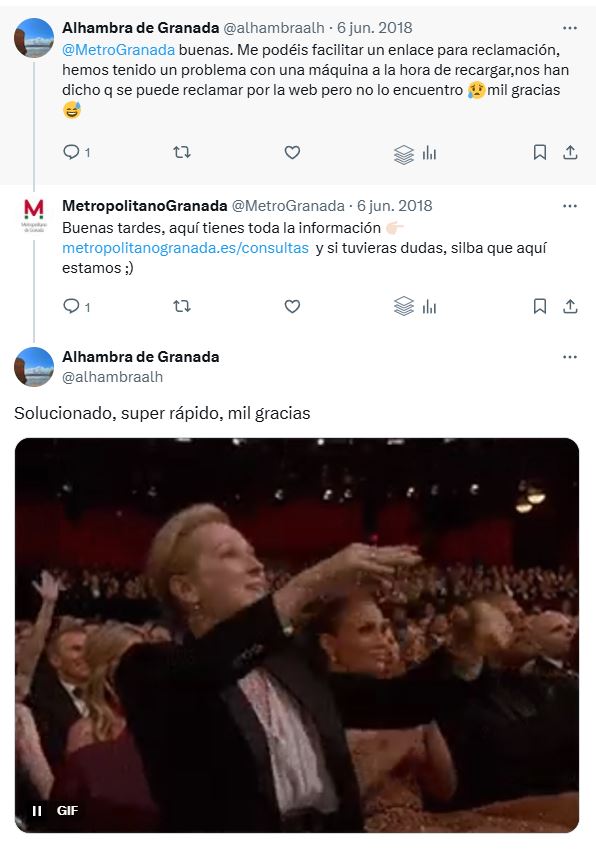The width and height of the screenshot is (596, 849).
Task: View analytics of the first tweet
Action: click(429, 153)
